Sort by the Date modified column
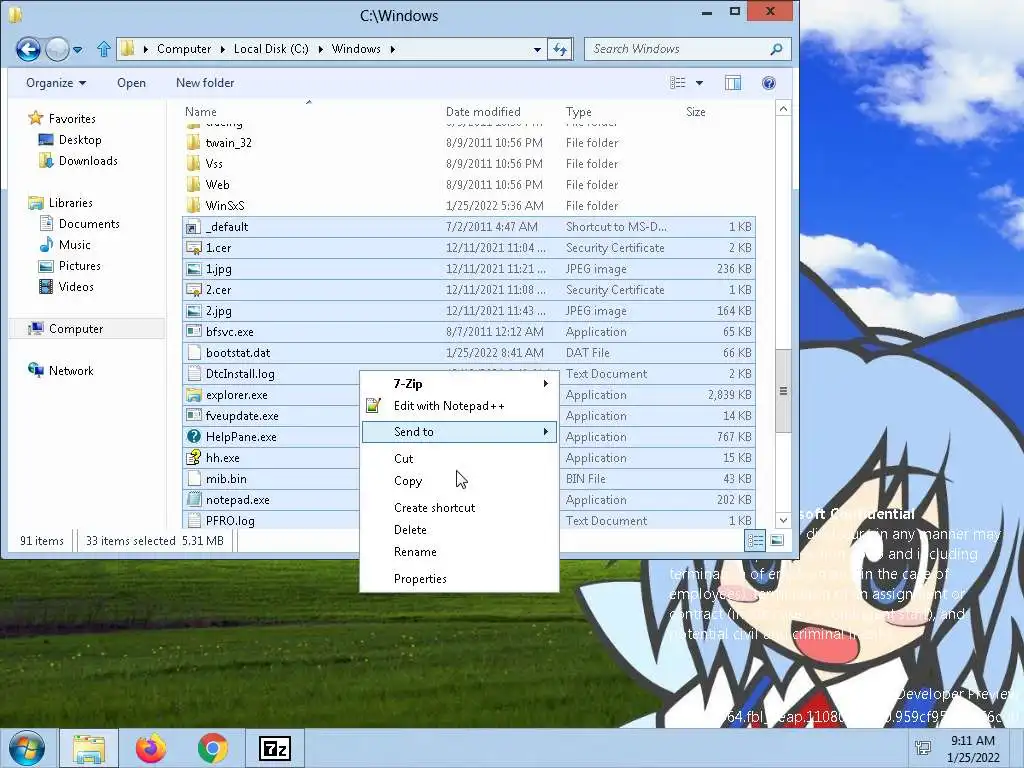This screenshot has height=768, width=1024. (x=483, y=112)
